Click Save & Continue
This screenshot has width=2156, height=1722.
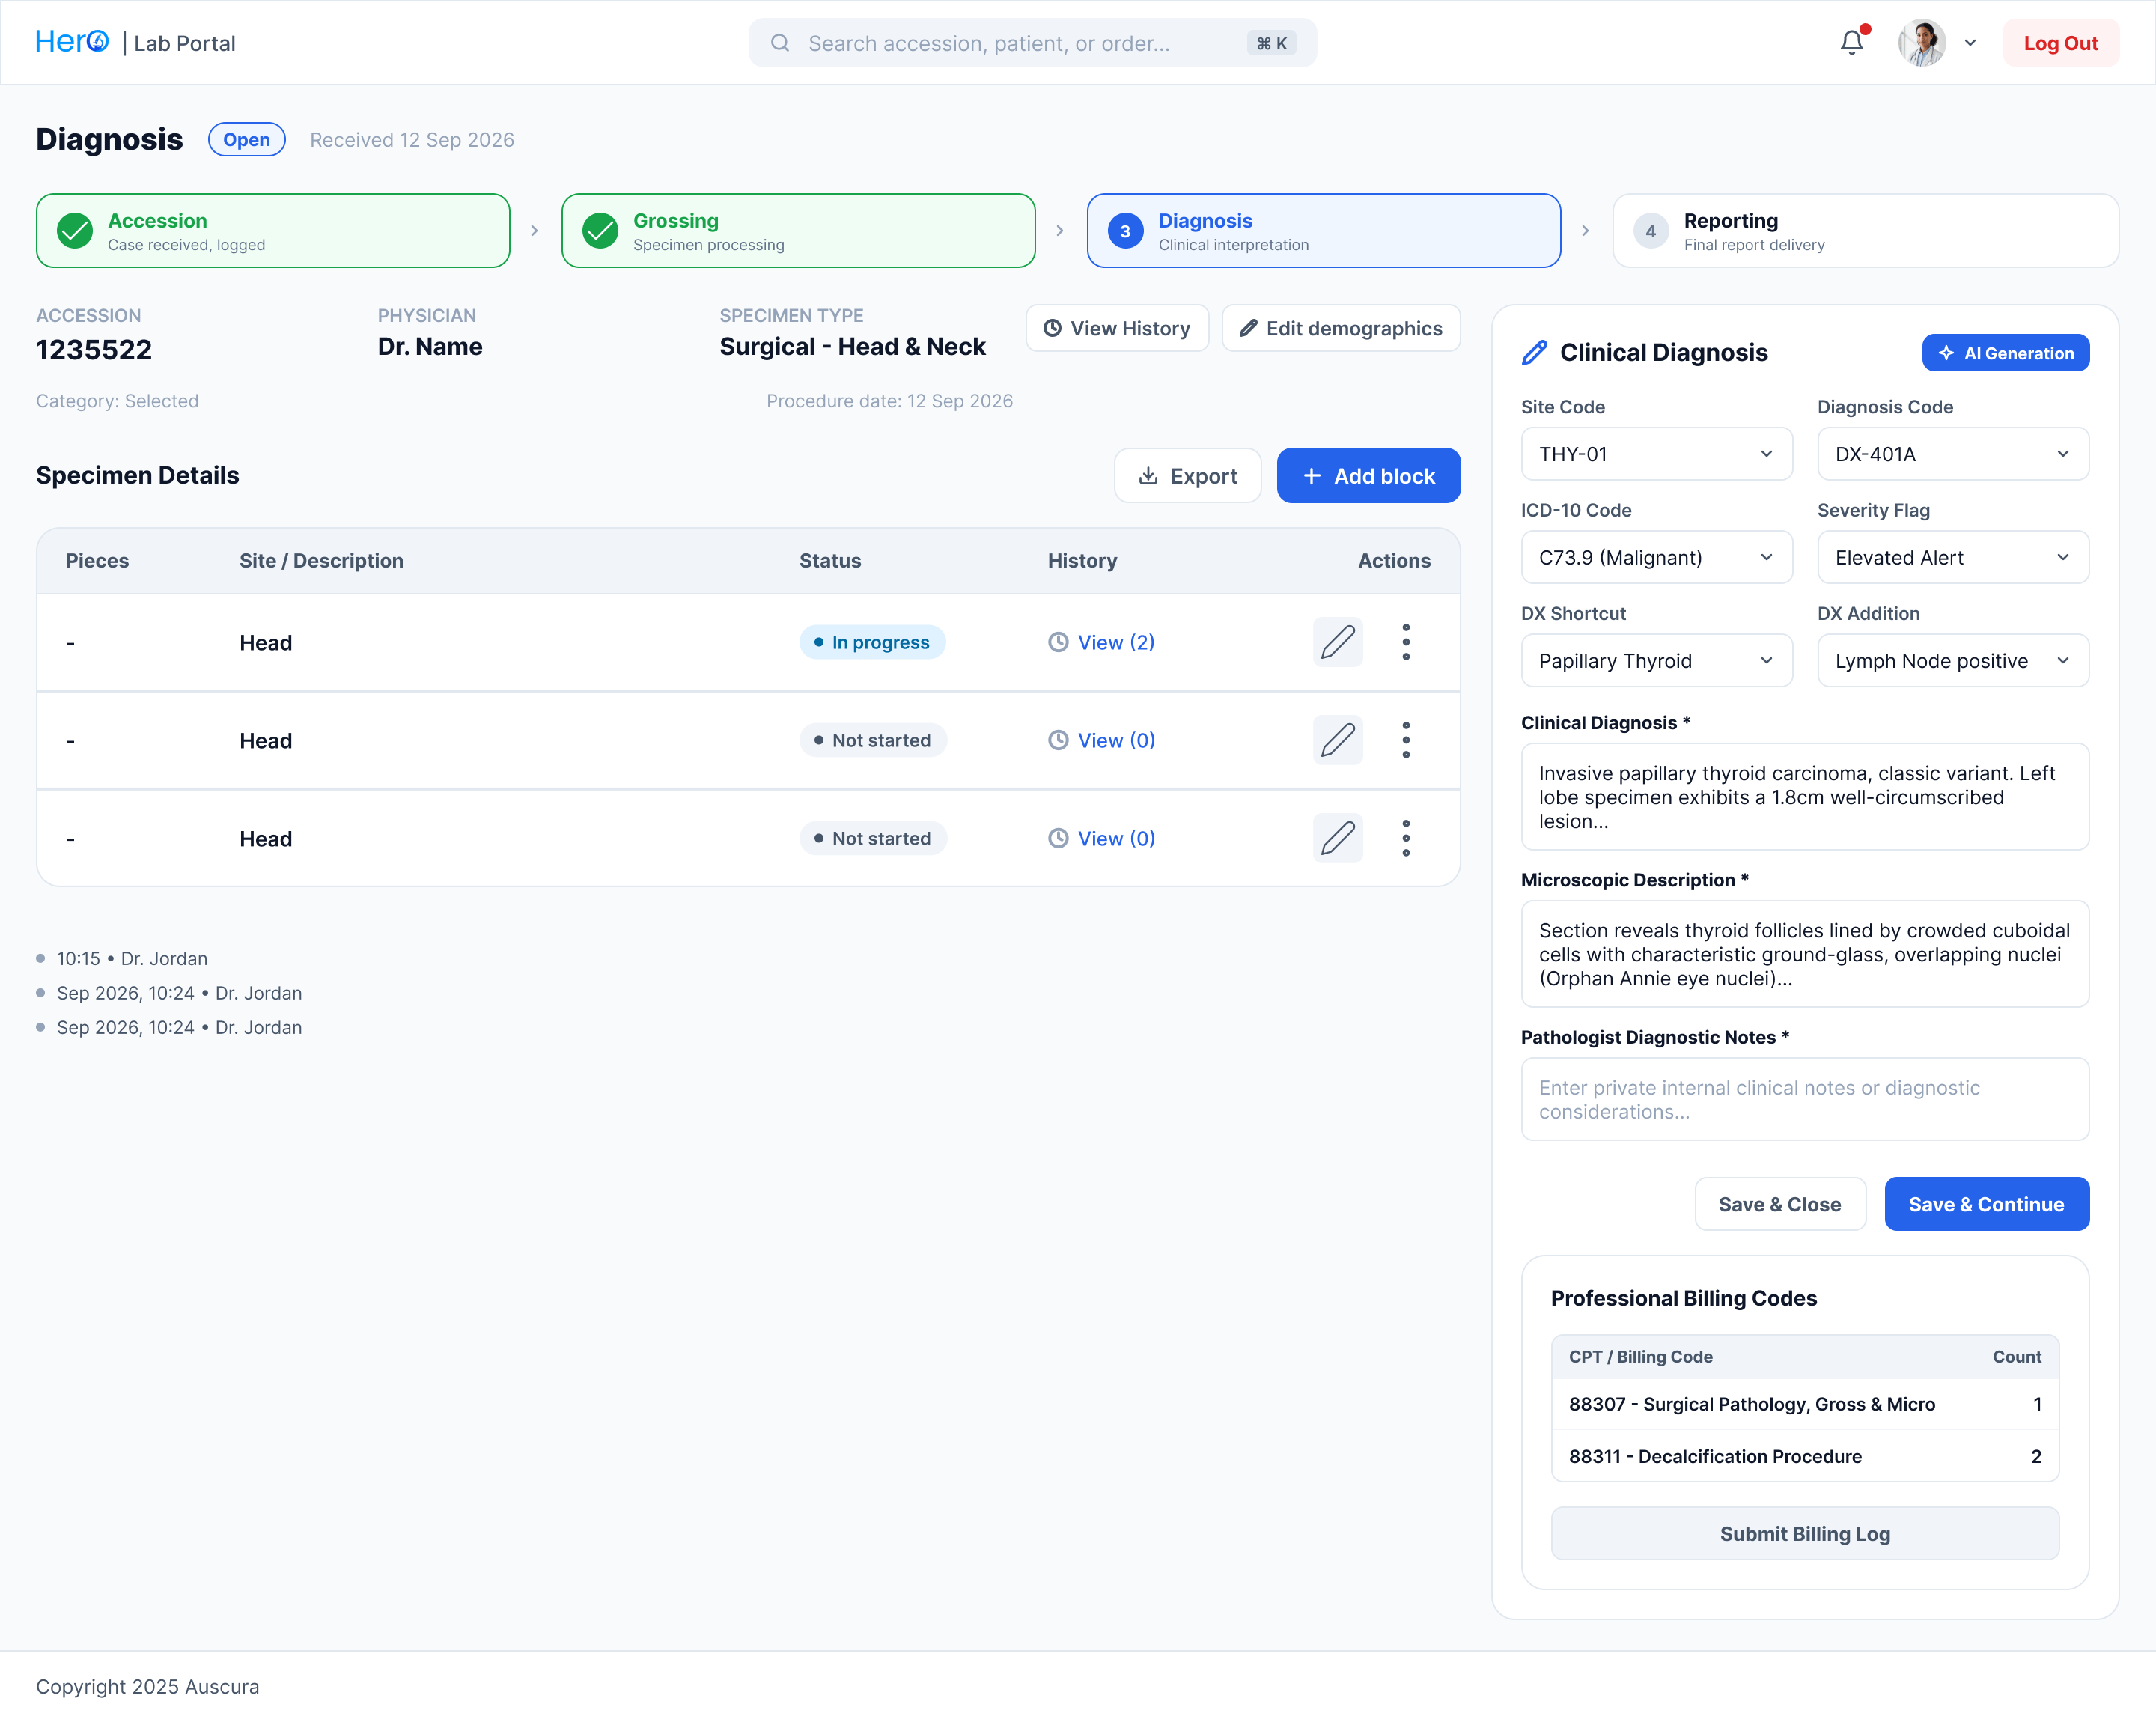click(x=1986, y=1204)
